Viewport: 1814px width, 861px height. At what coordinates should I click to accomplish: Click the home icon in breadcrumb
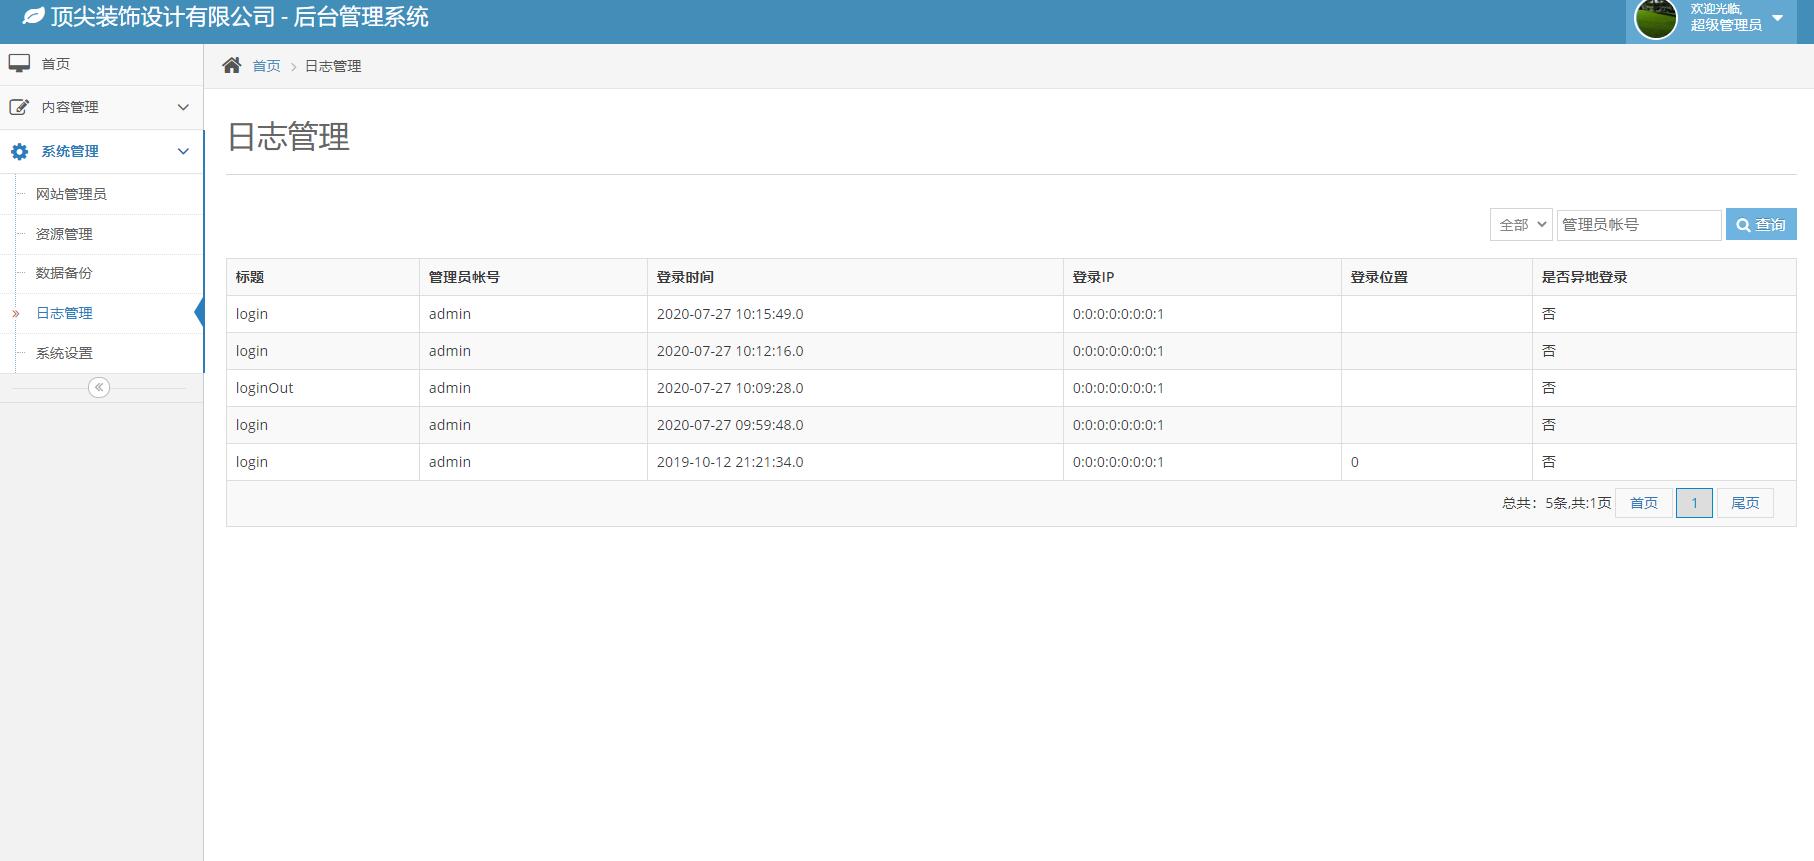(232, 66)
